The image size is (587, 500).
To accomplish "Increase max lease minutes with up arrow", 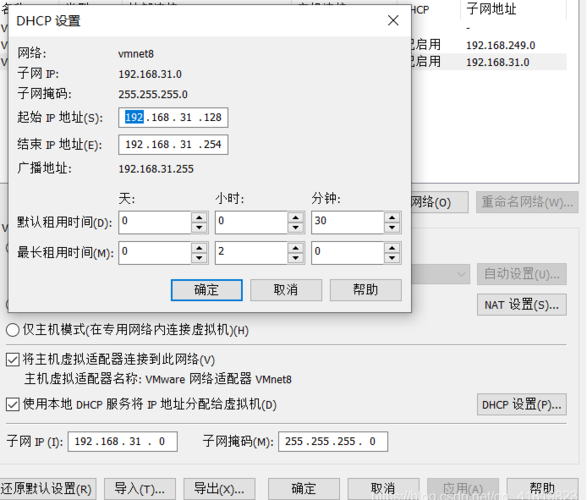I will click(392, 248).
